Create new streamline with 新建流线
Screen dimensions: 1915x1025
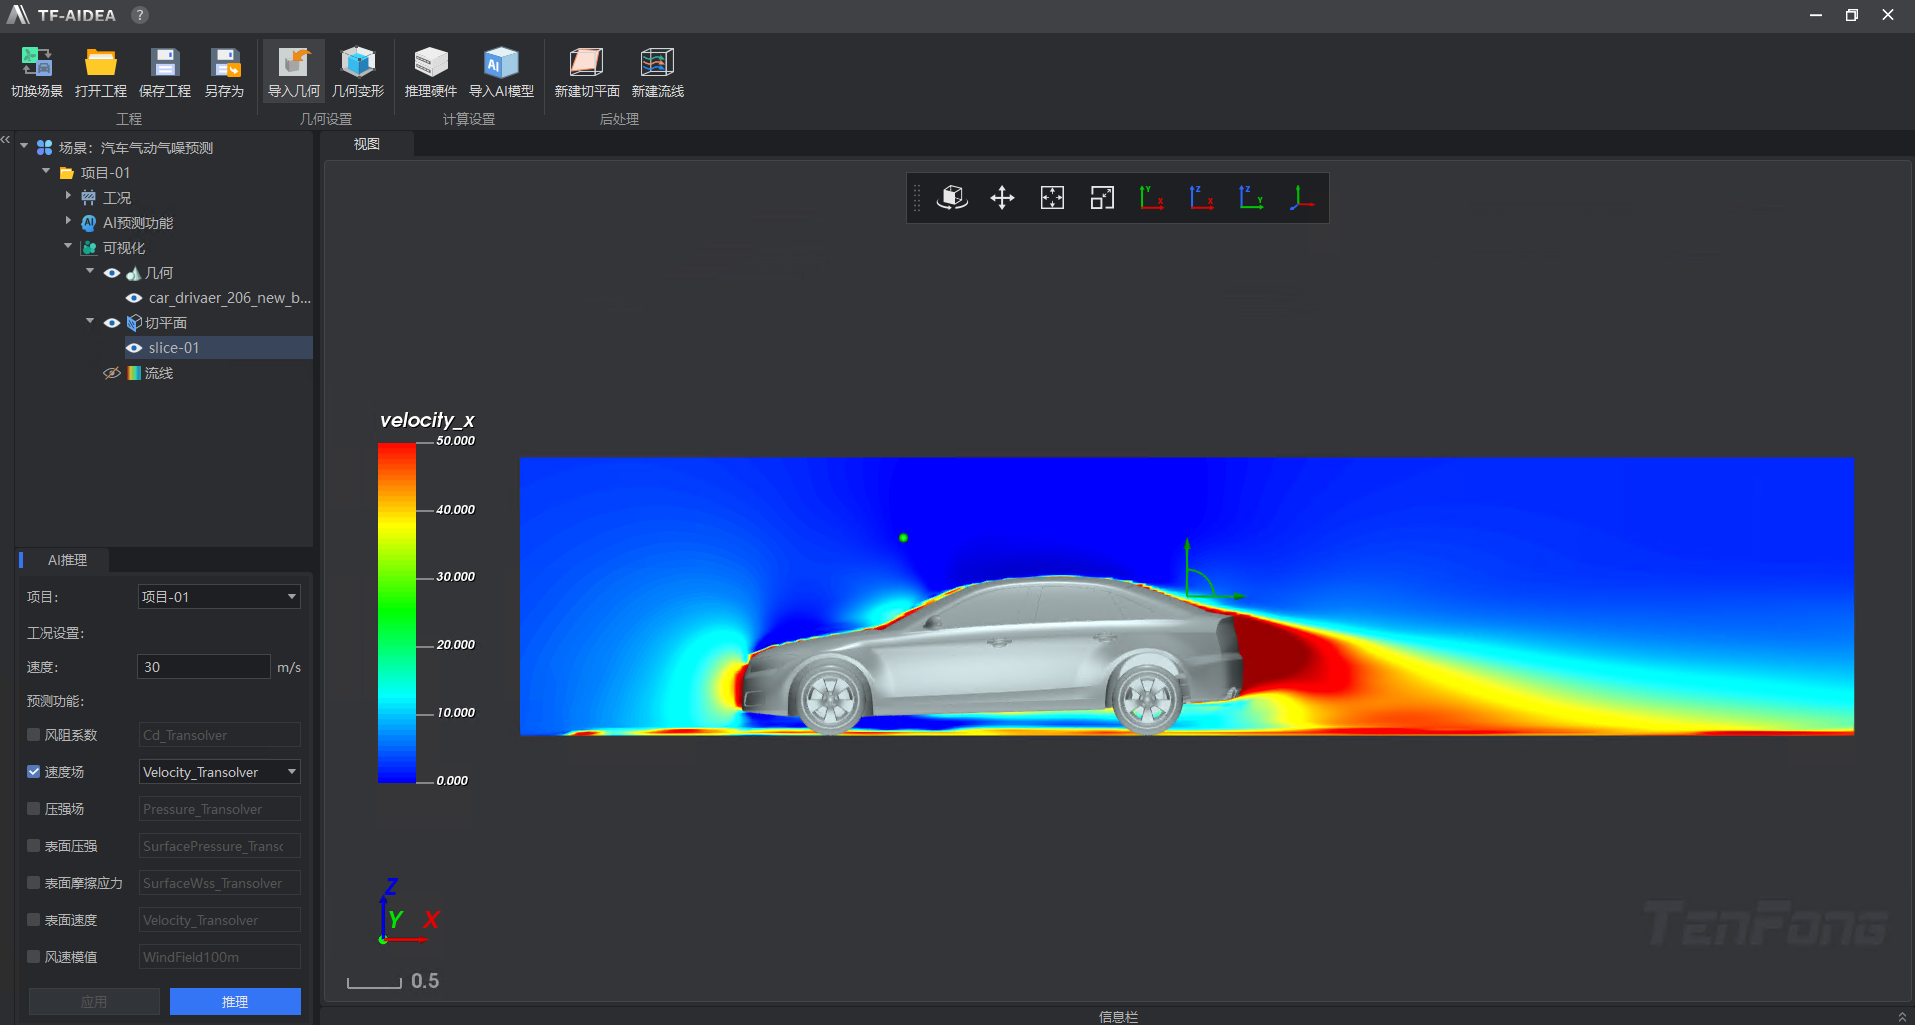[658, 72]
